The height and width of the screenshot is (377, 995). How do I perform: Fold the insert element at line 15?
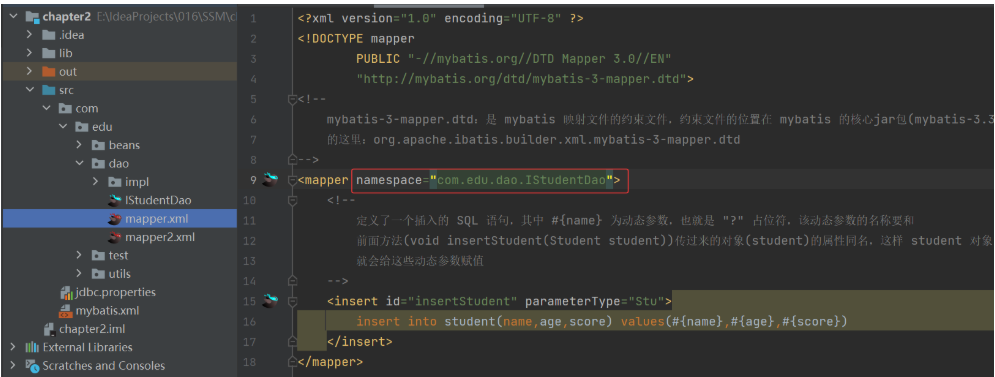(292, 301)
